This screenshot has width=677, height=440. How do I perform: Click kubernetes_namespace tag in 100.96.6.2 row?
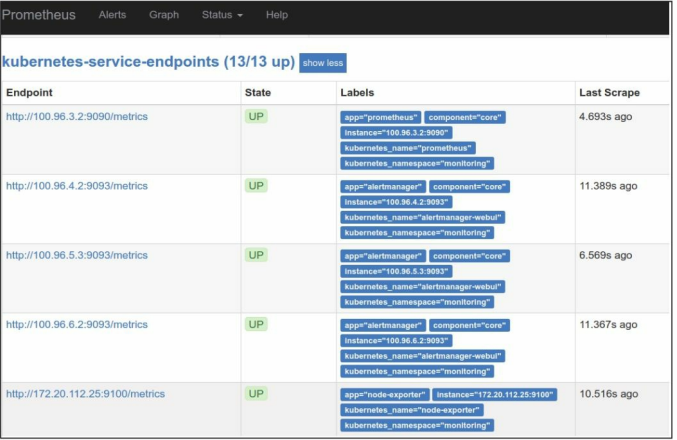[x=417, y=372]
